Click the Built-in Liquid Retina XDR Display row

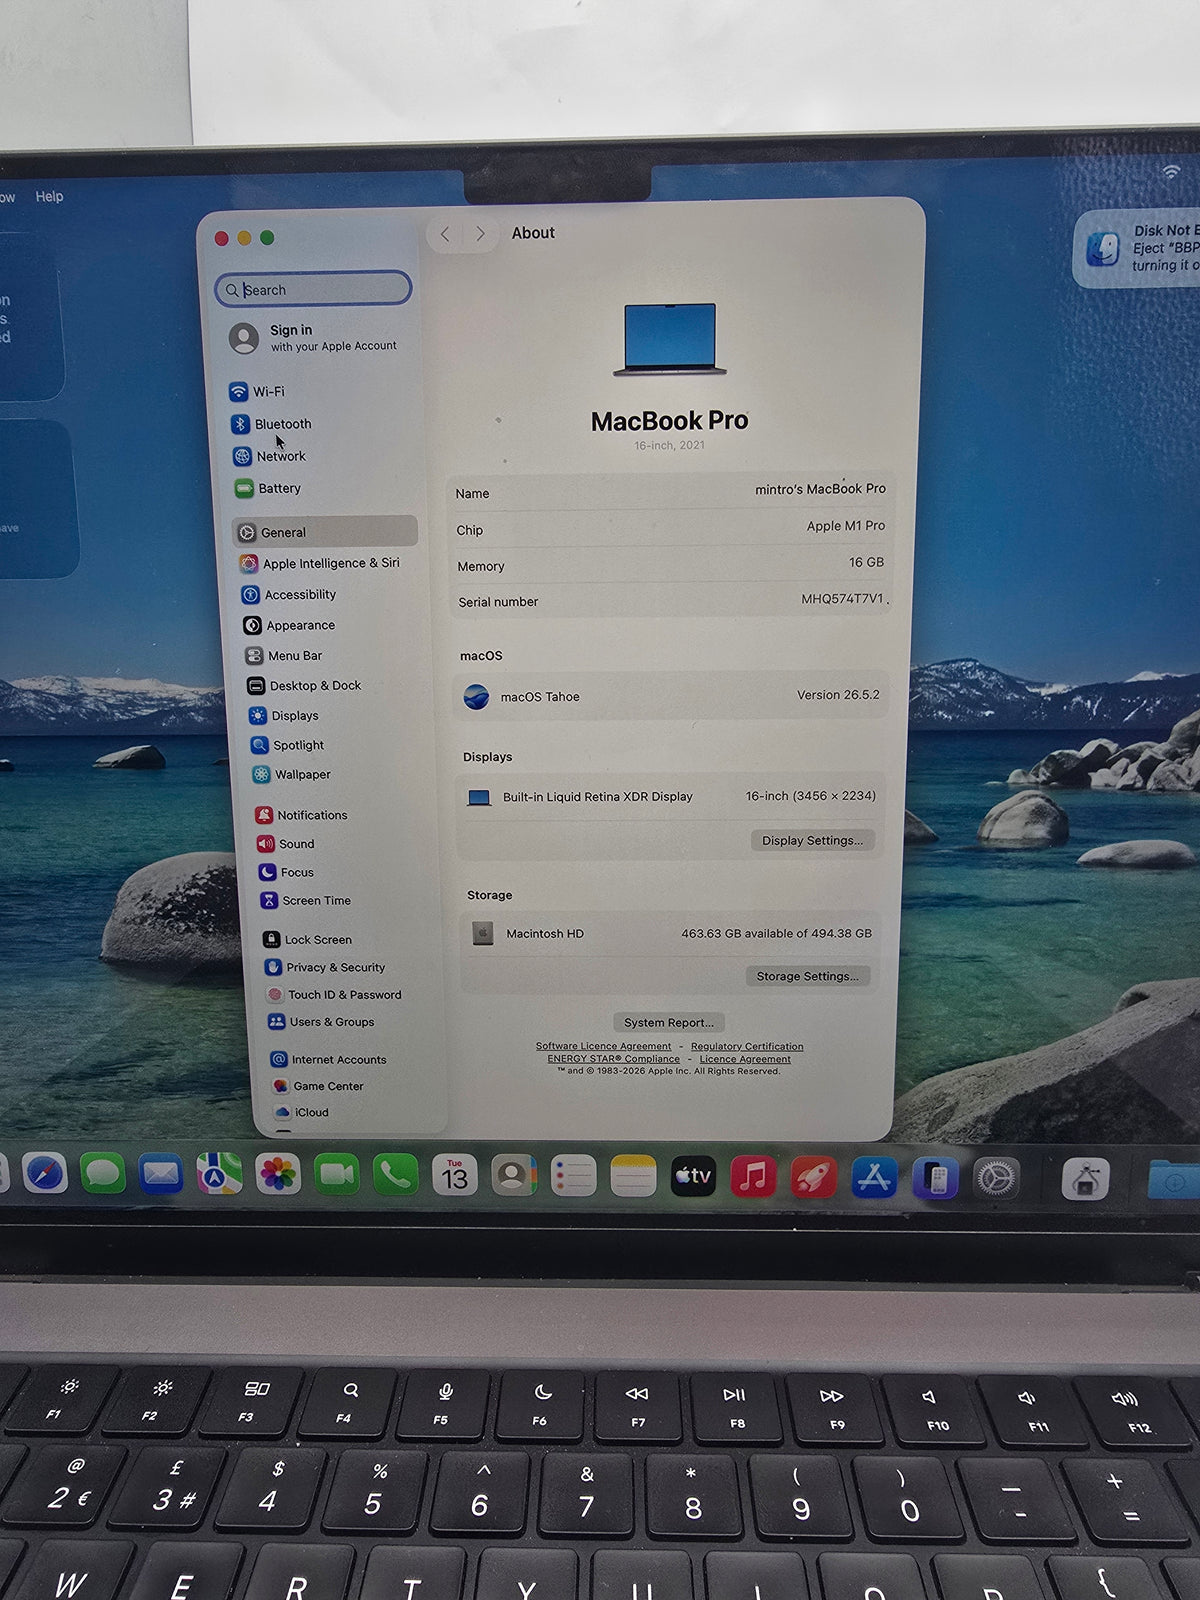tap(670, 797)
